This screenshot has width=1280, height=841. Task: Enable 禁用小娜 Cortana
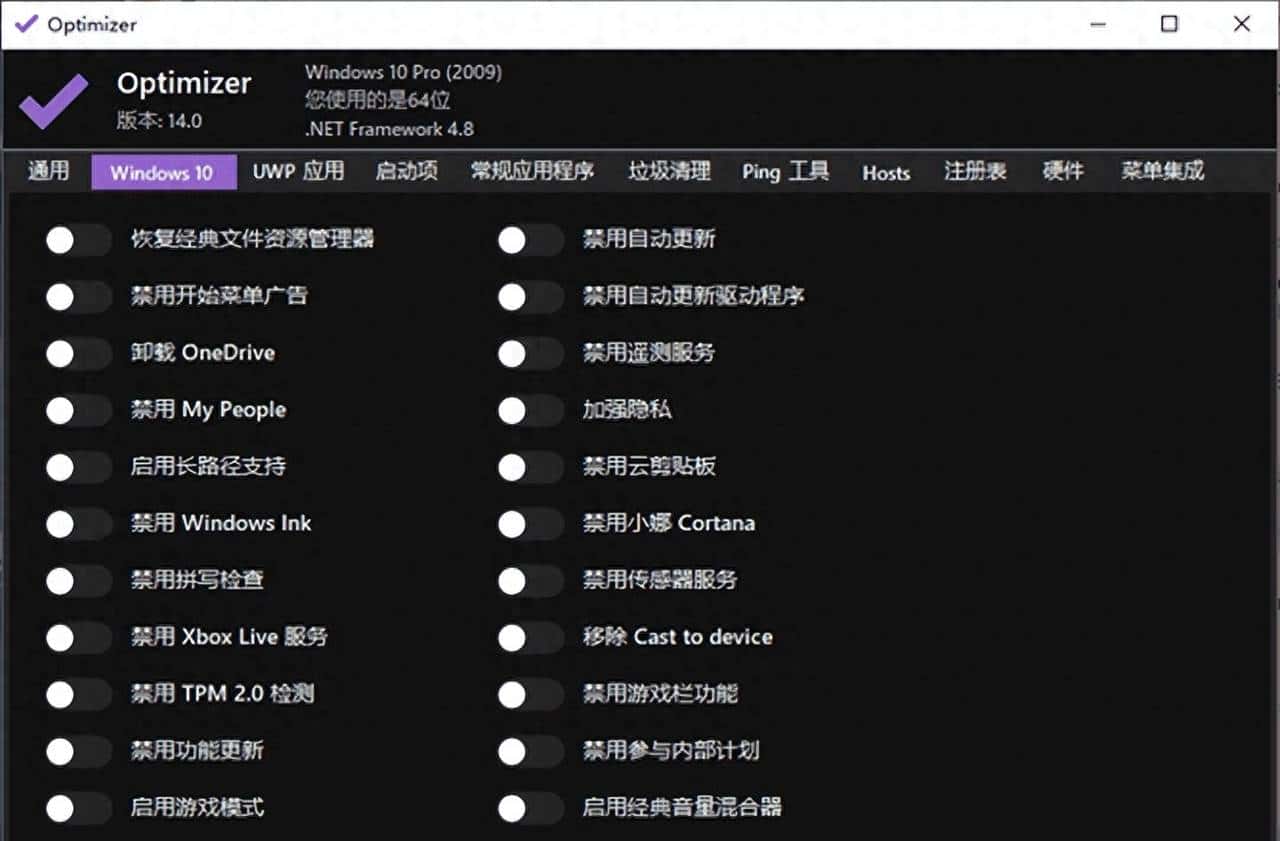click(x=529, y=523)
